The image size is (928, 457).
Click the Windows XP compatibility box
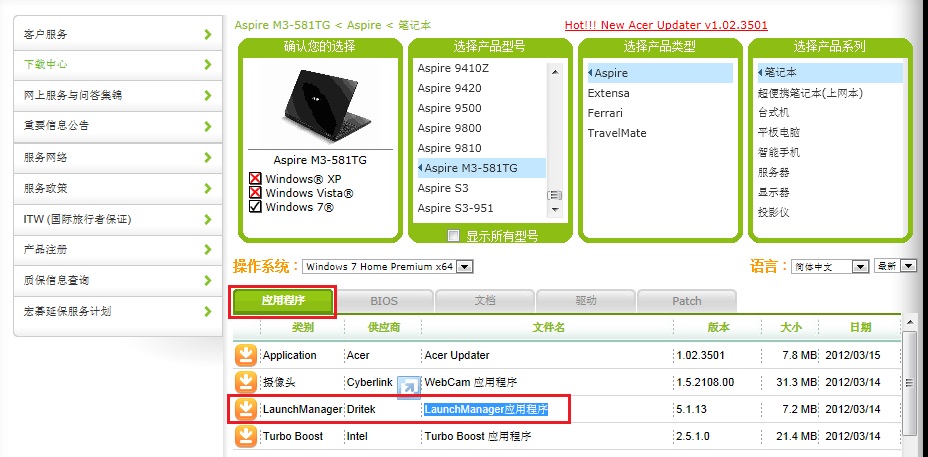click(256, 178)
